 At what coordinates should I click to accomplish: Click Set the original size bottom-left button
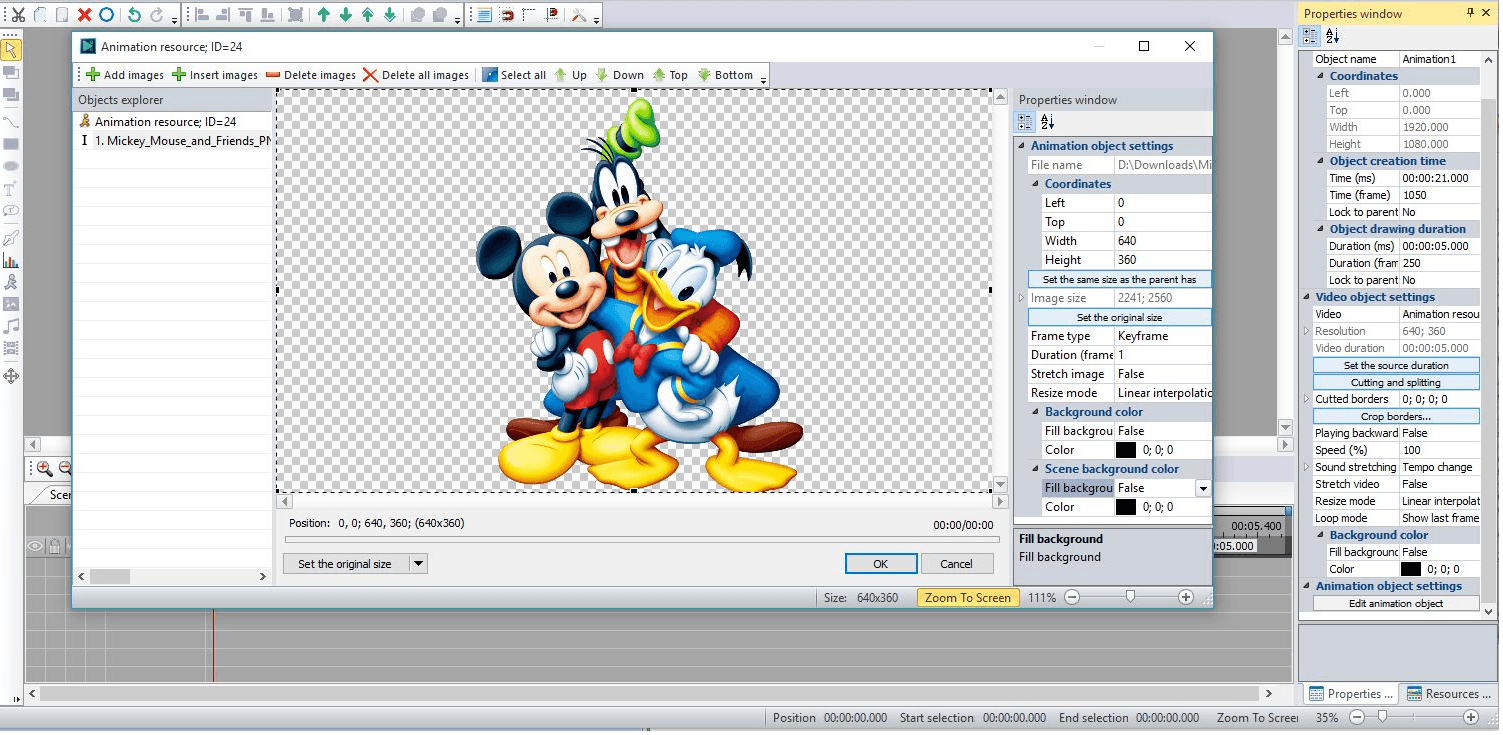345,564
